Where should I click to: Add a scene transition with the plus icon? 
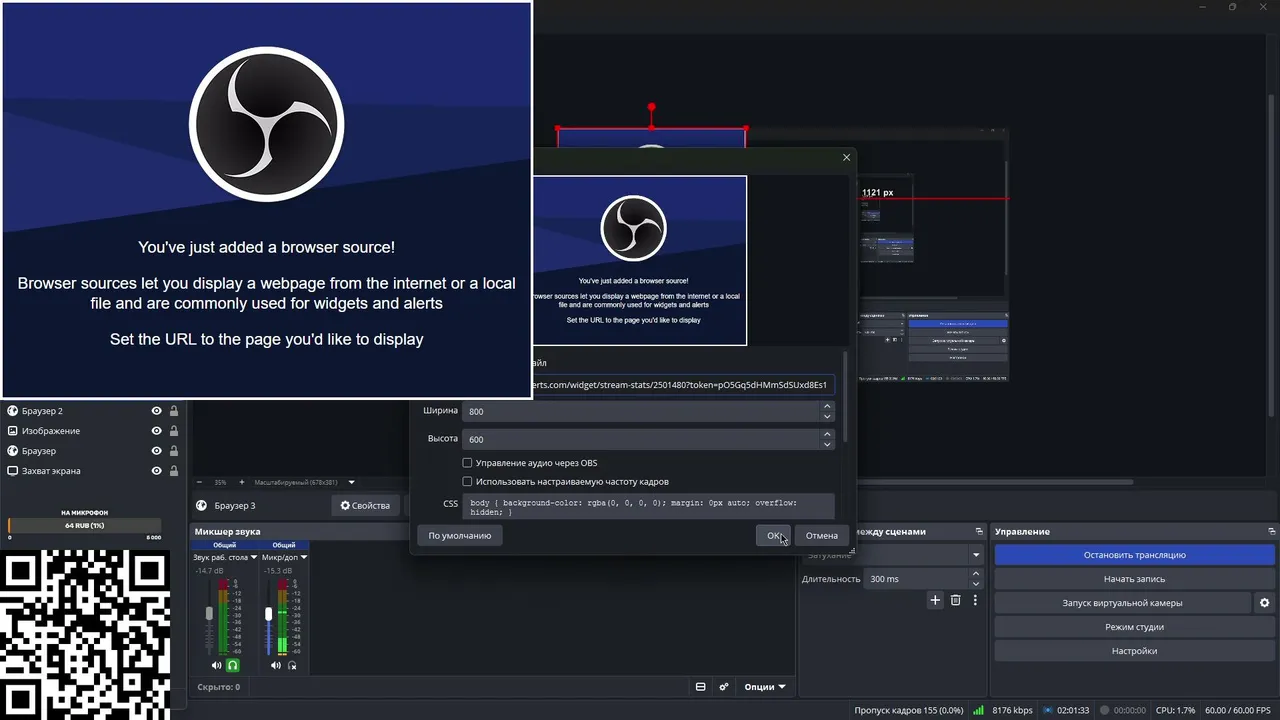tap(935, 600)
